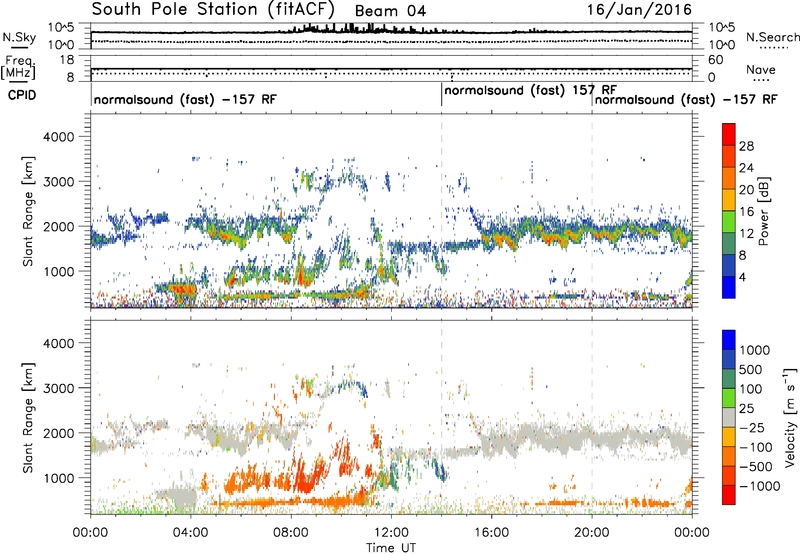The height and width of the screenshot is (554, 800).
Task: Click the 'Freq. [MHz]' axis label
Action: 18,68
